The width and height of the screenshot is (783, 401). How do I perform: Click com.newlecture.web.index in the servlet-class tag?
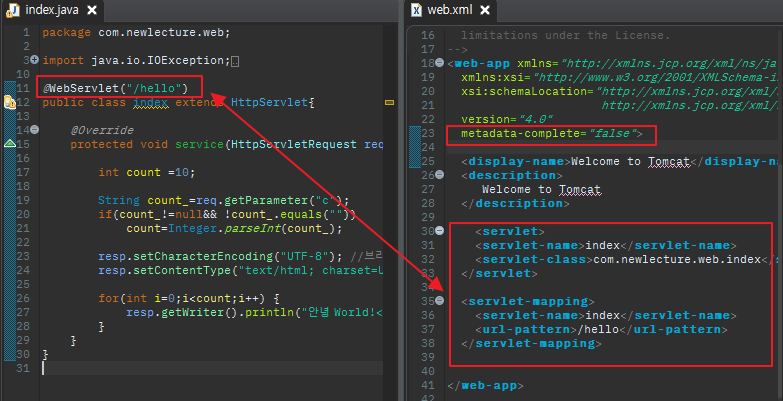[679, 260]
